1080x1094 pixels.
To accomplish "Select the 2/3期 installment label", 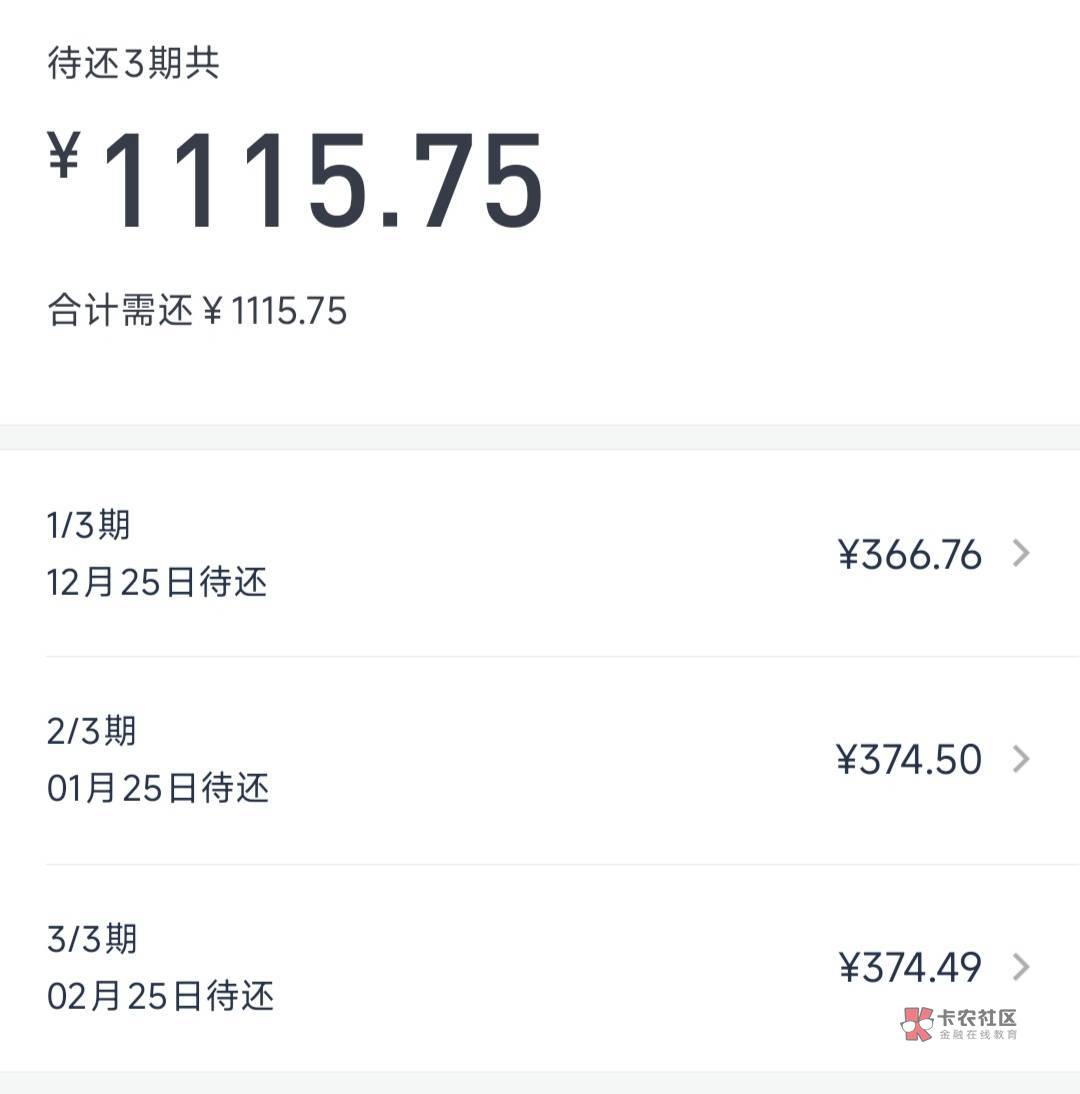I will tap(91, 731).
